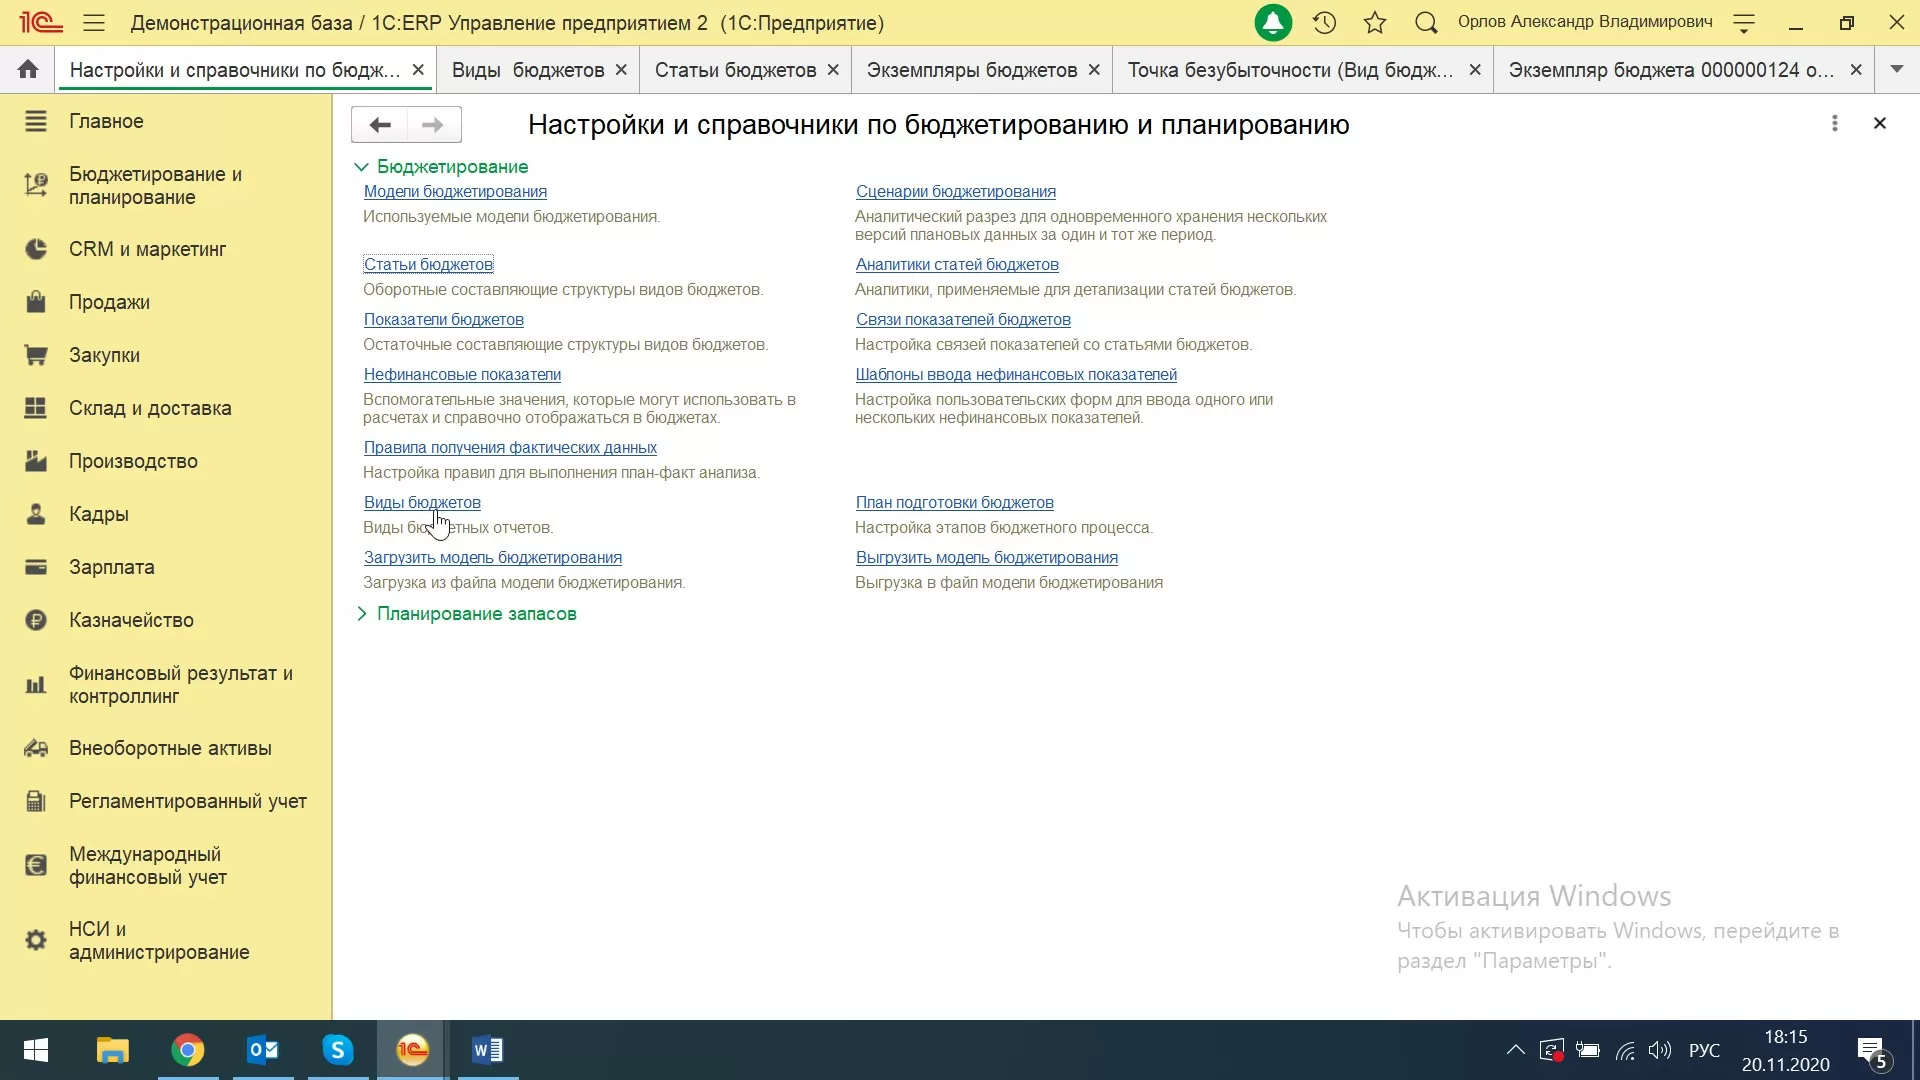
Task: Open service settings menu near username
Action: 1744,23
